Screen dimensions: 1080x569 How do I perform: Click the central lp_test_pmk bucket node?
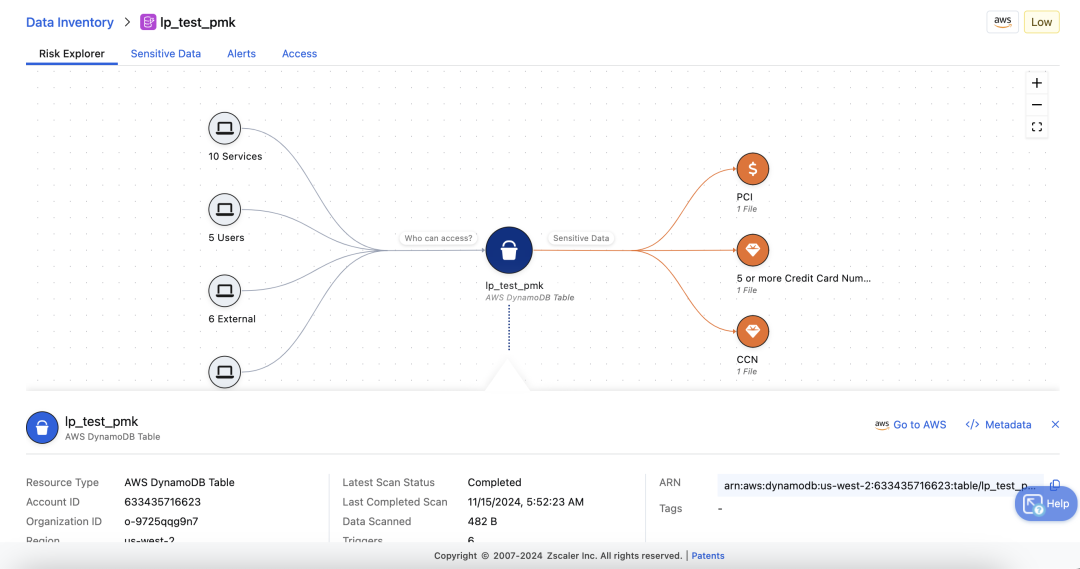[509, 250]
